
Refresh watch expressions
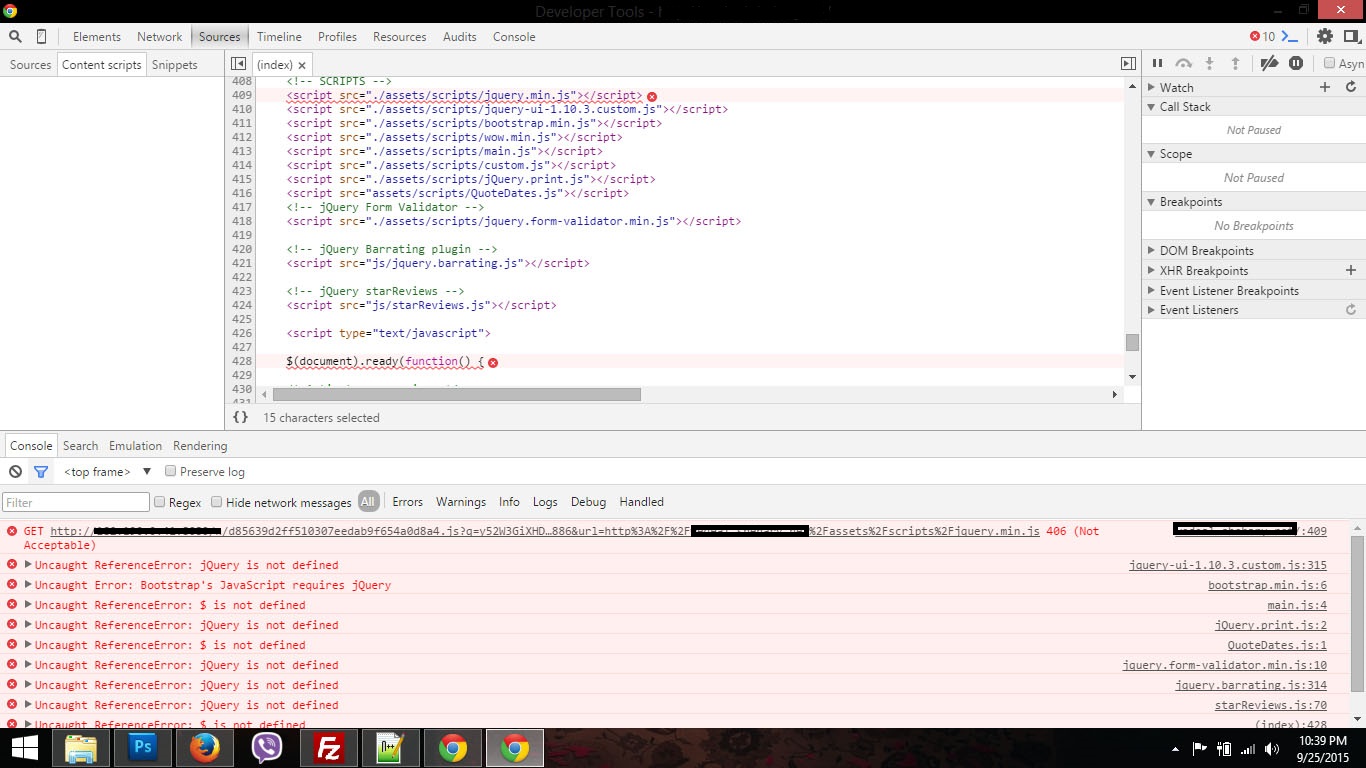(x=1351, y=88)
